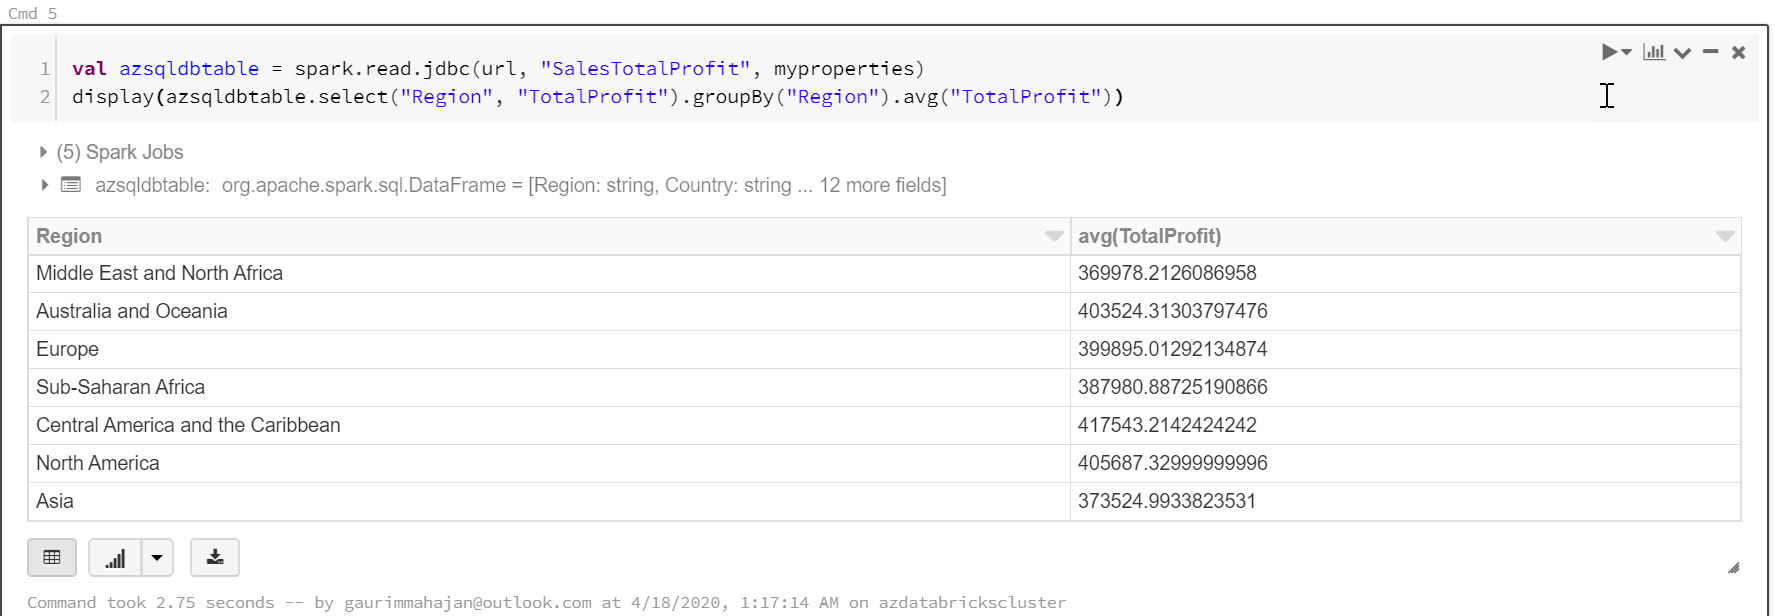Show results as a bar chart

[x=115, y=558]
